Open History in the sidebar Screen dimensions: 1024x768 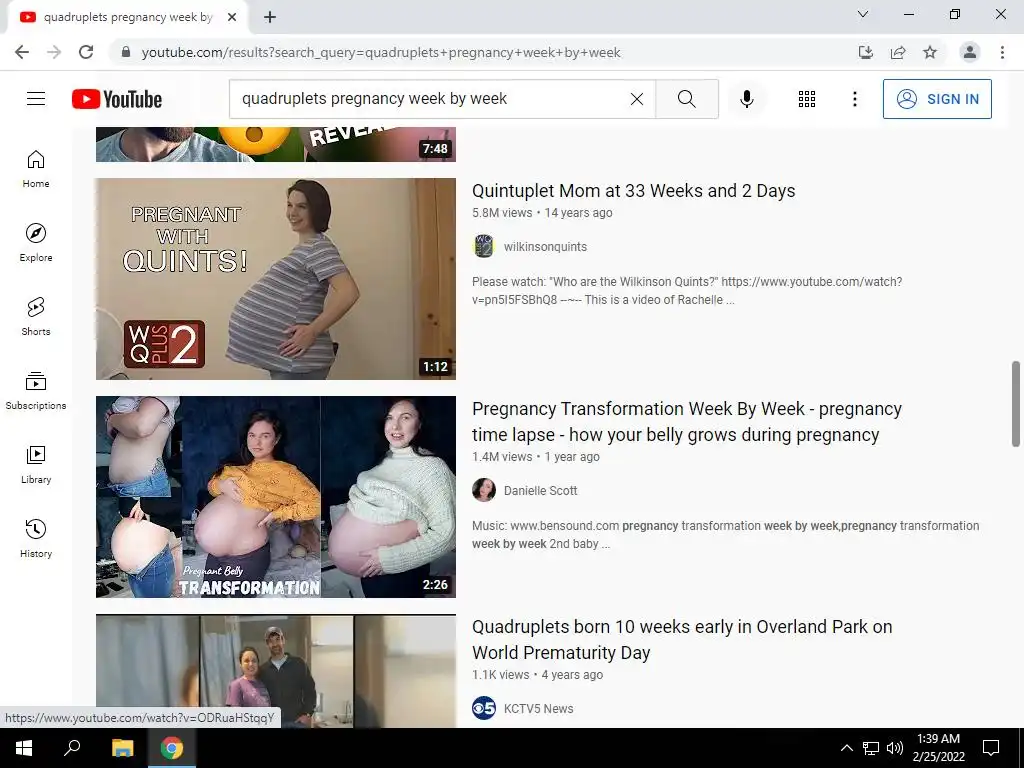click(36, 538)
